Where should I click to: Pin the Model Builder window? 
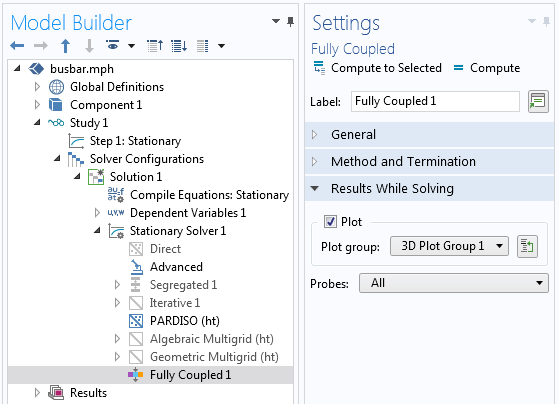point(291,22)
